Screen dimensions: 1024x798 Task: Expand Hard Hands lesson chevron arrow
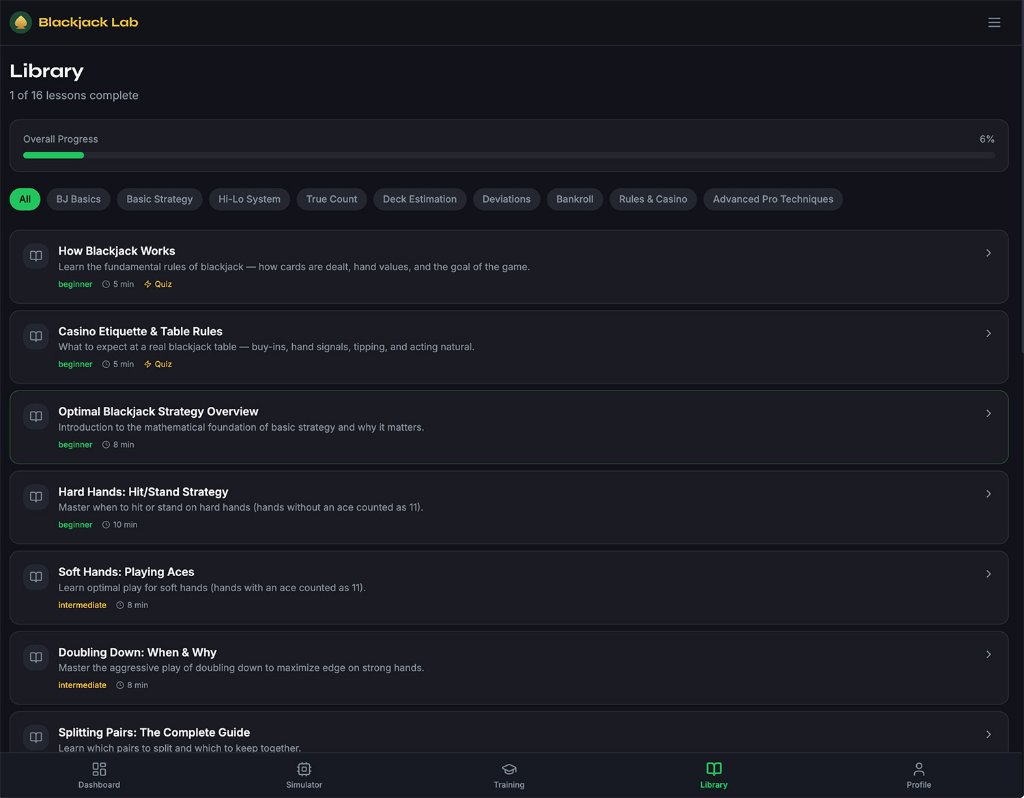coord(988,494)
